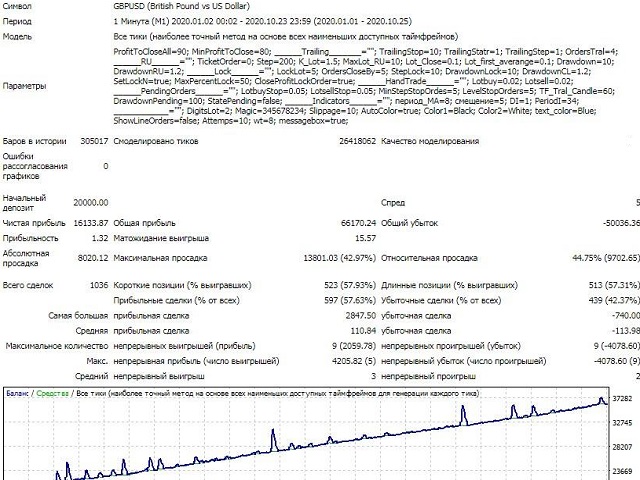Click the Смоделировано тиков label

click(156, 142)
